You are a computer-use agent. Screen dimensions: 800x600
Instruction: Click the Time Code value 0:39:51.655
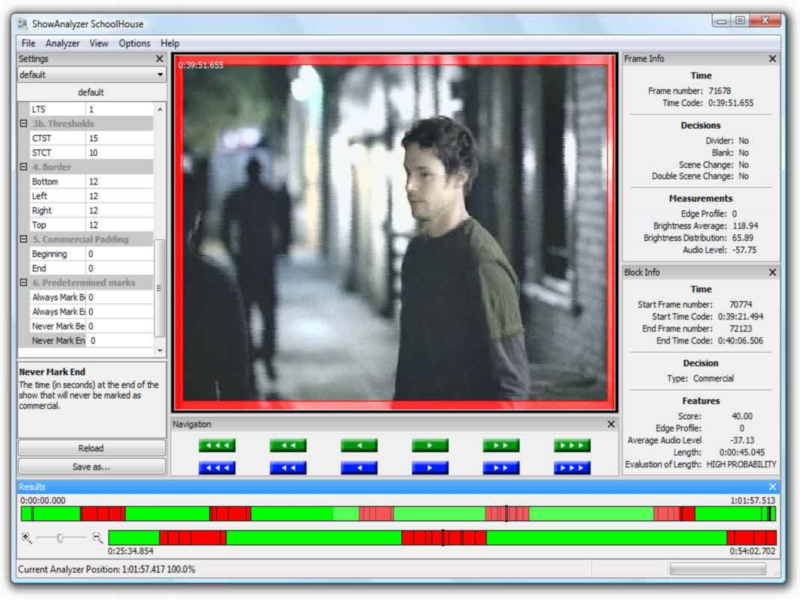click(x=730, y=103)
